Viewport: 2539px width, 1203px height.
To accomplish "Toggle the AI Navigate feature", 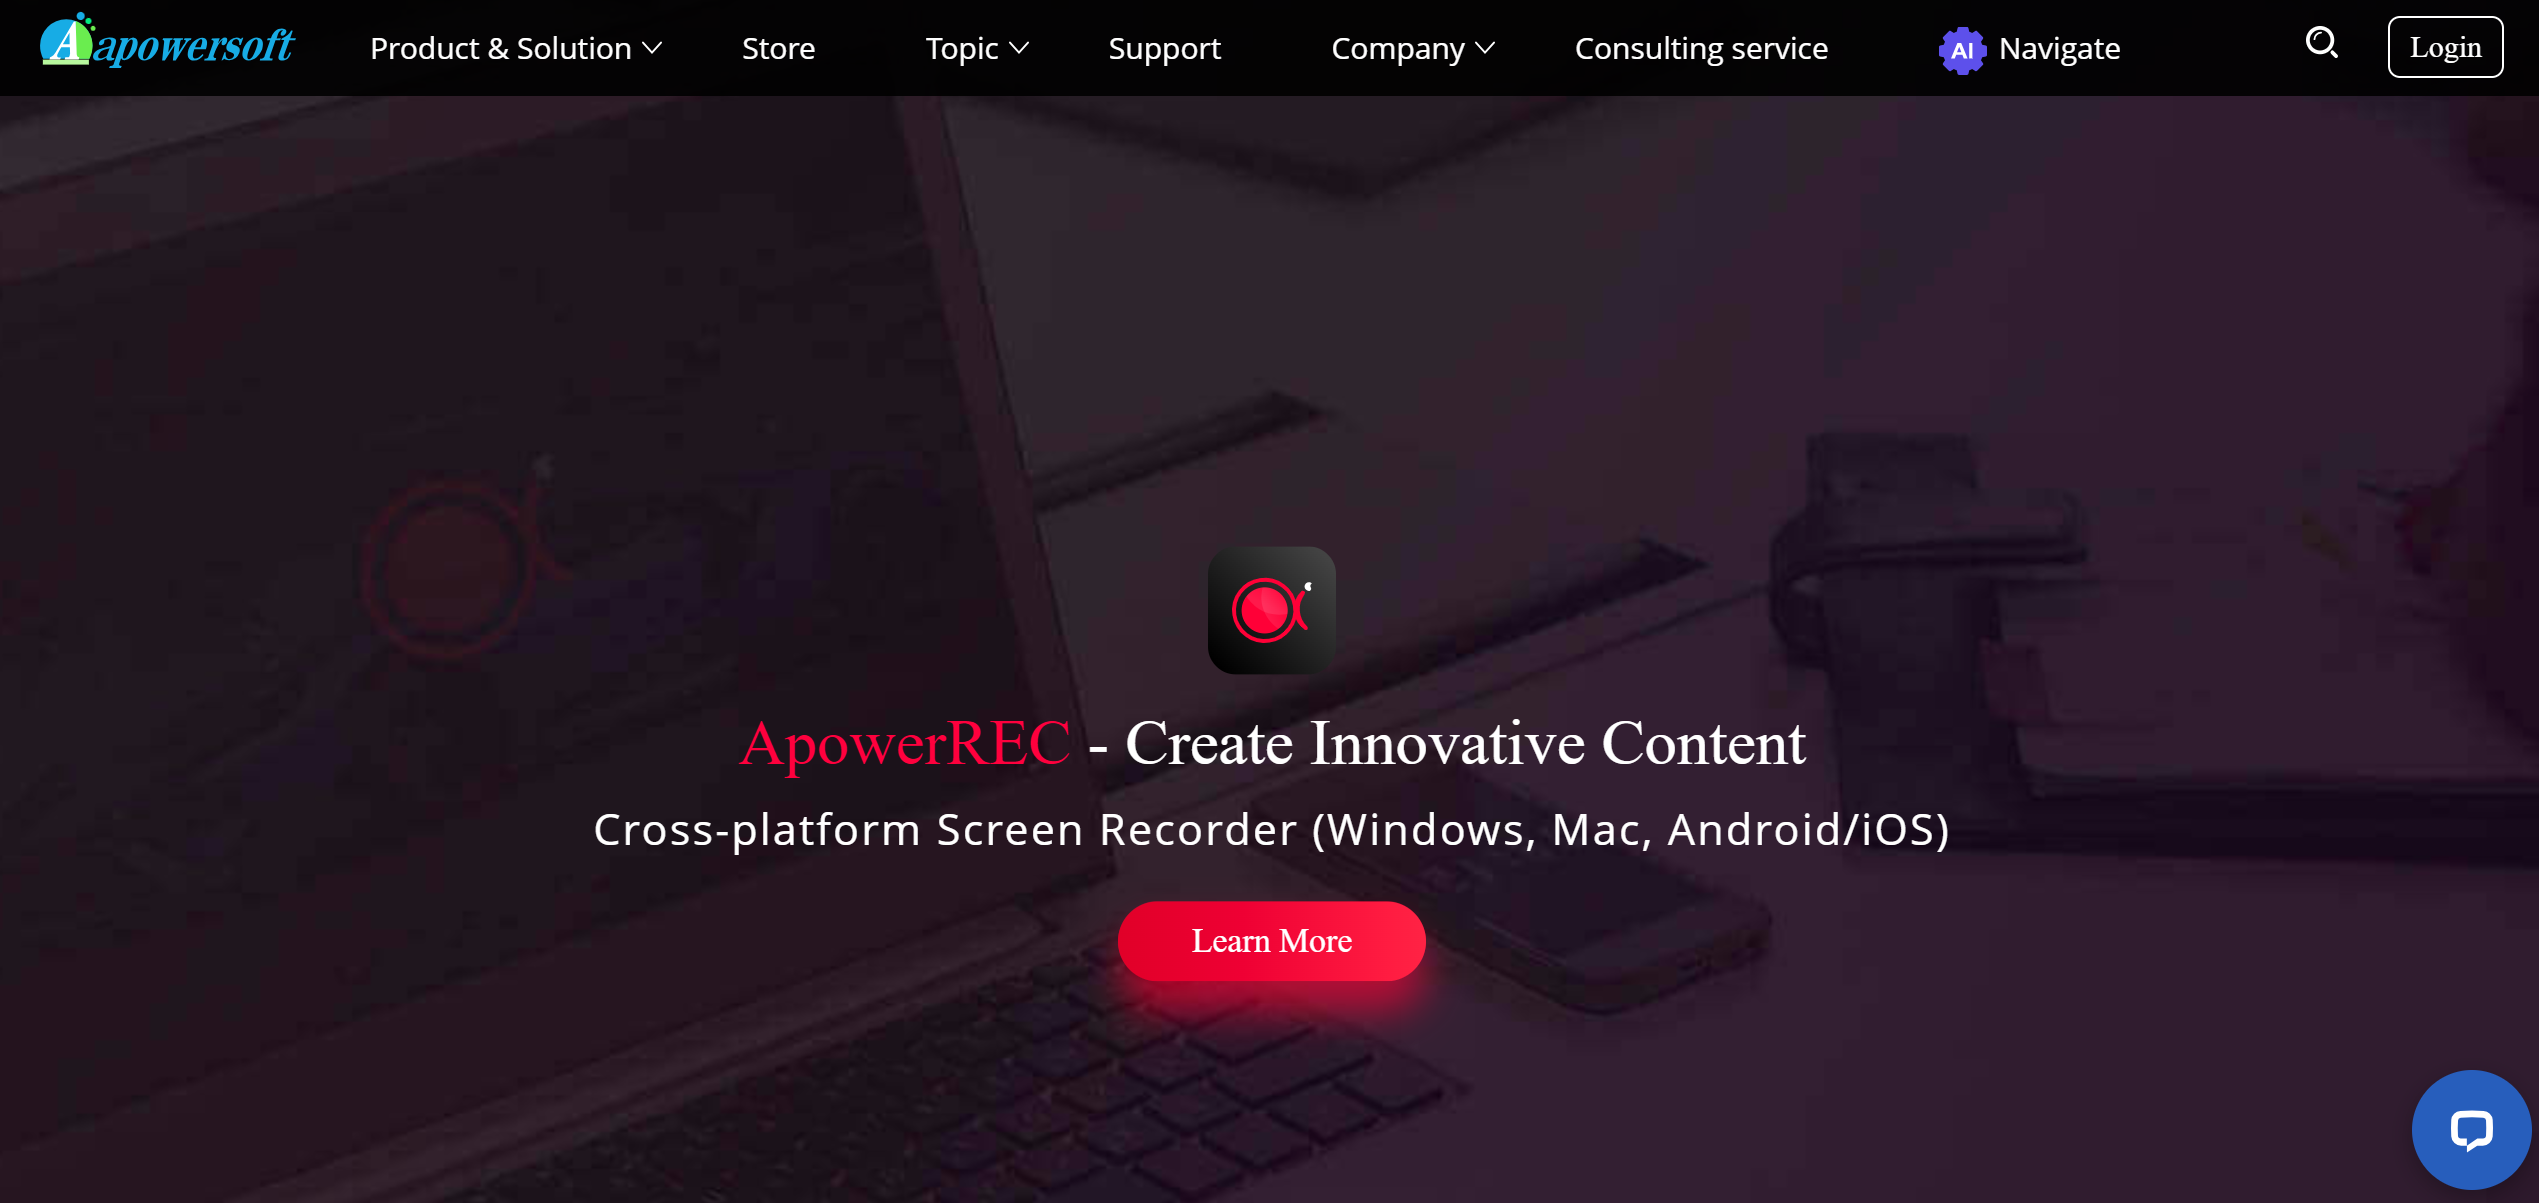I will click(x=2029, y=49).
